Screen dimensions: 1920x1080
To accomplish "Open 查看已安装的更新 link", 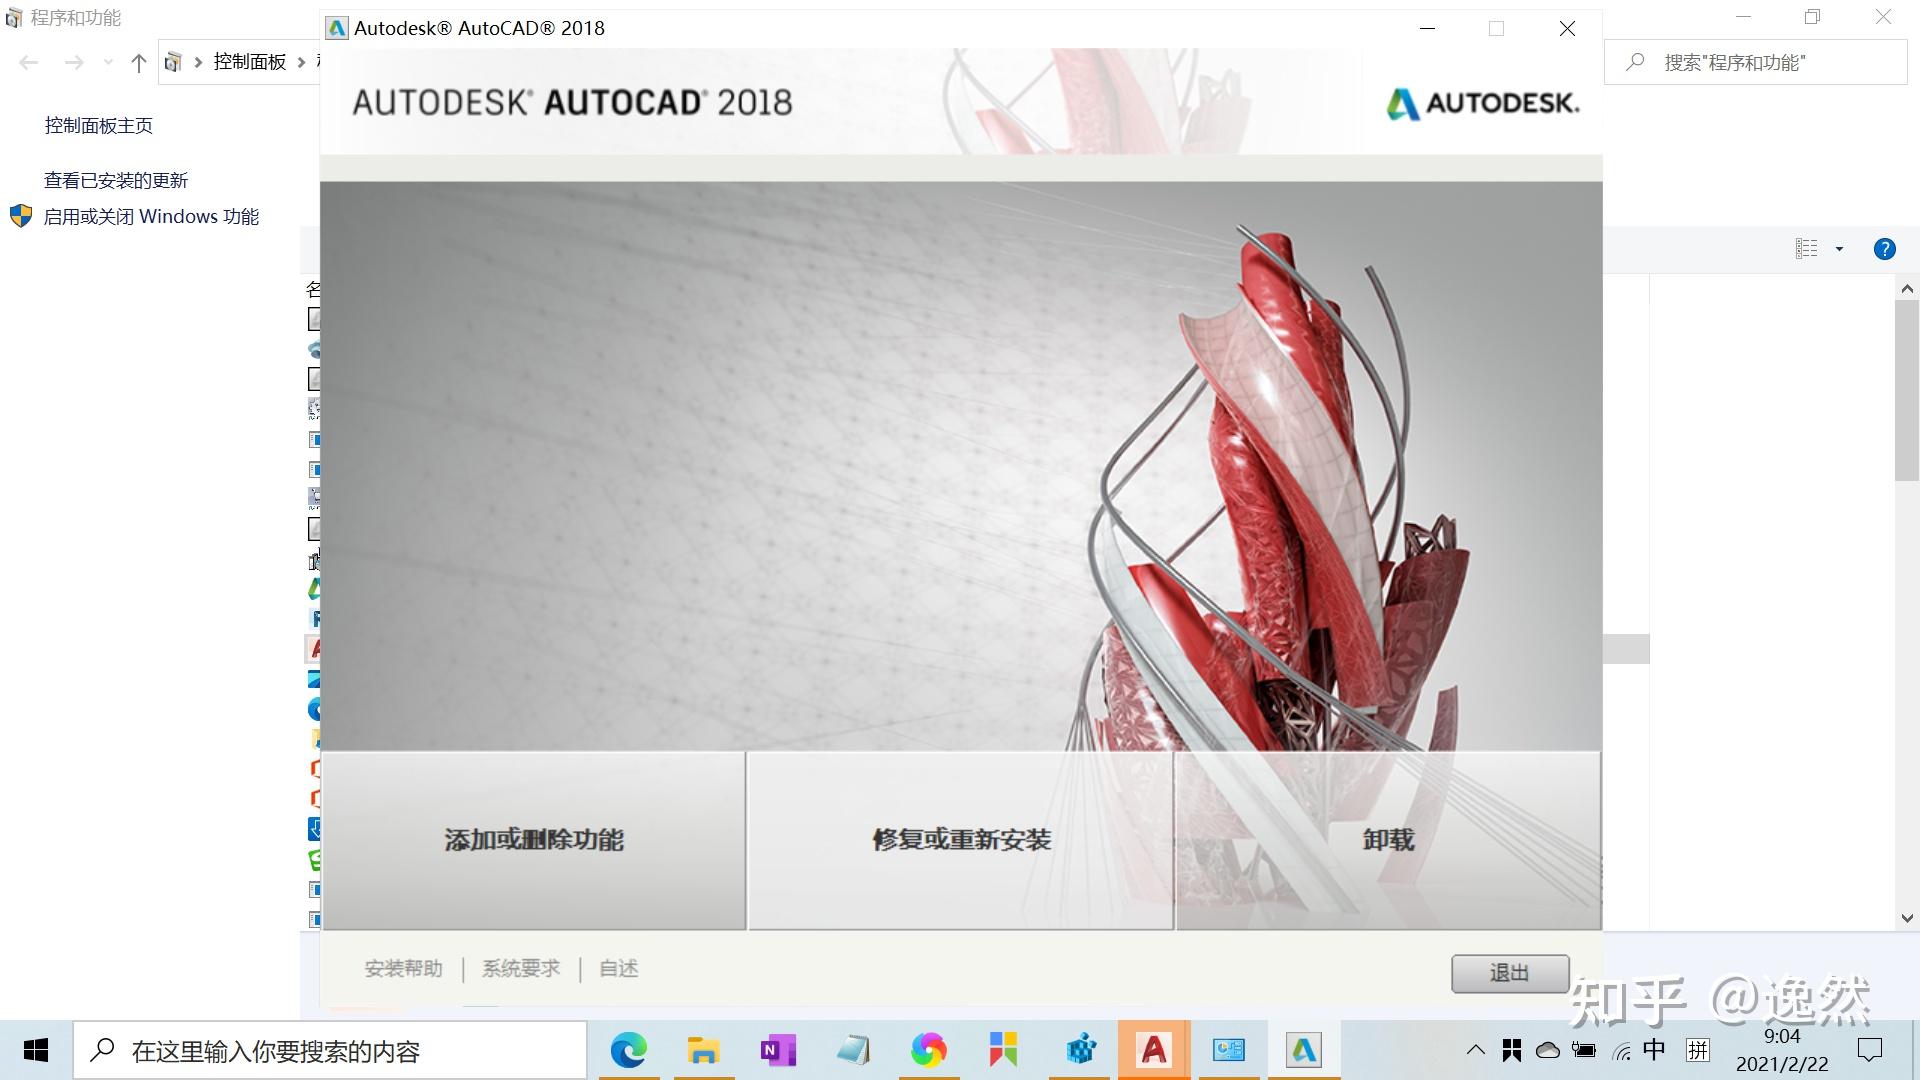I will pyautogui.click(x=116, y=180).
